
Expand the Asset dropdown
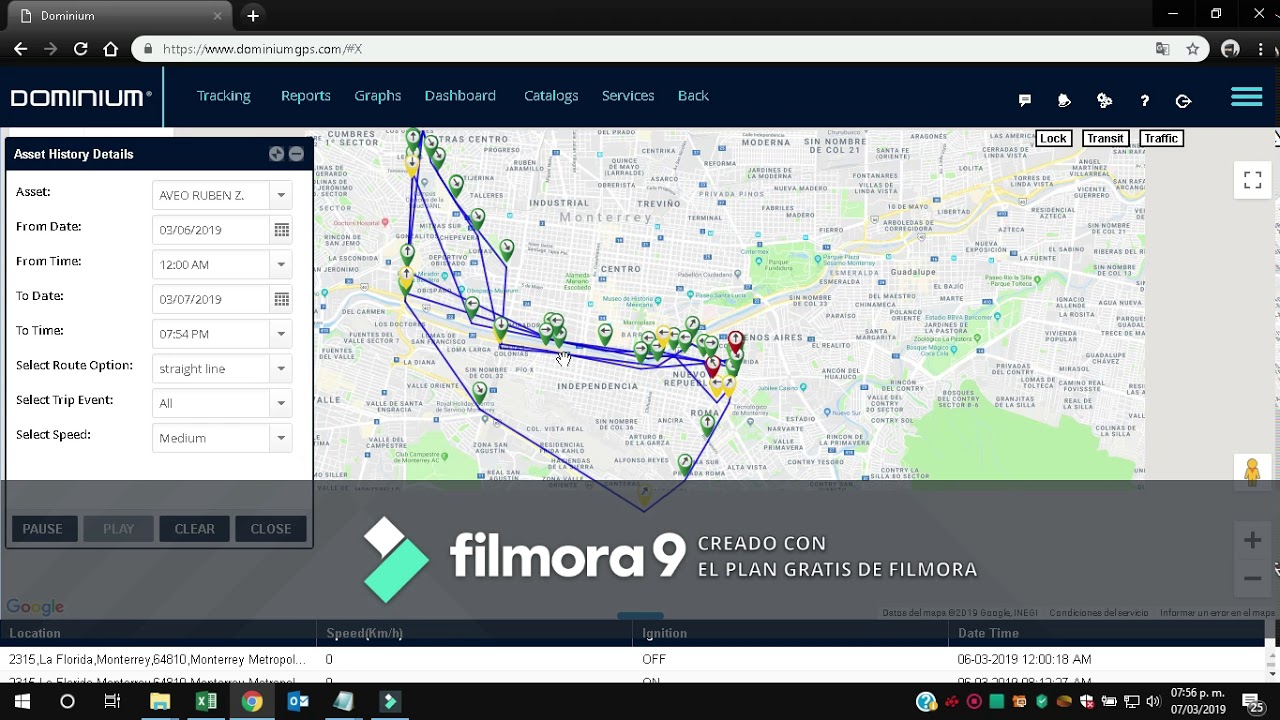pyautogui.click(x=281, y=195)
